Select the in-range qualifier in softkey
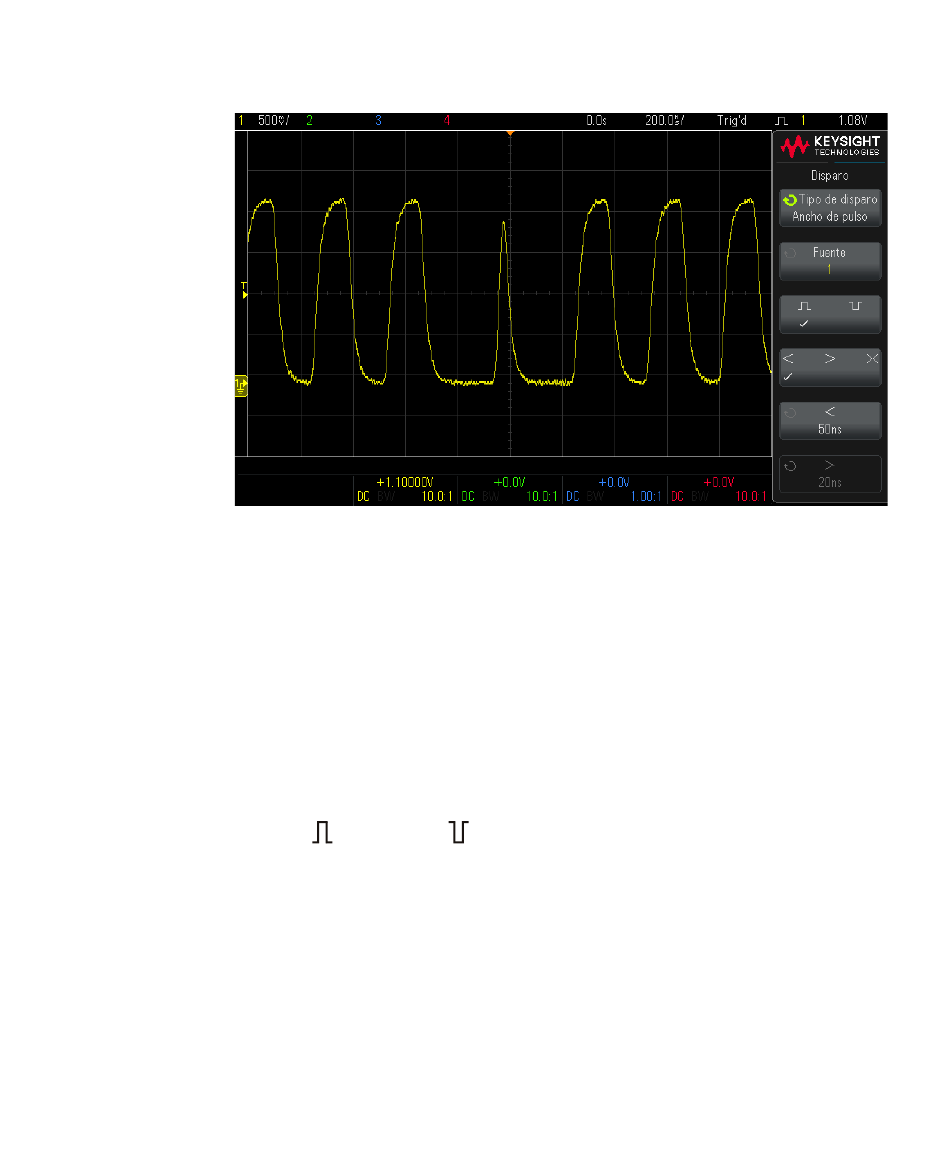Image resolution: width=950 pixels, height=1165 pixels. pos(872,359)
